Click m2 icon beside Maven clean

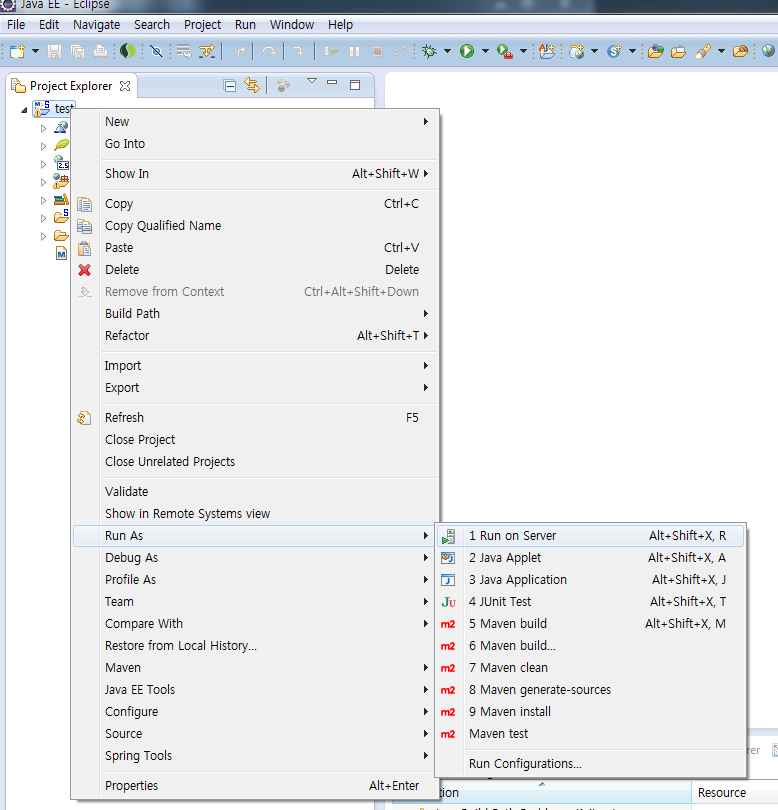[x=448, y=668]
